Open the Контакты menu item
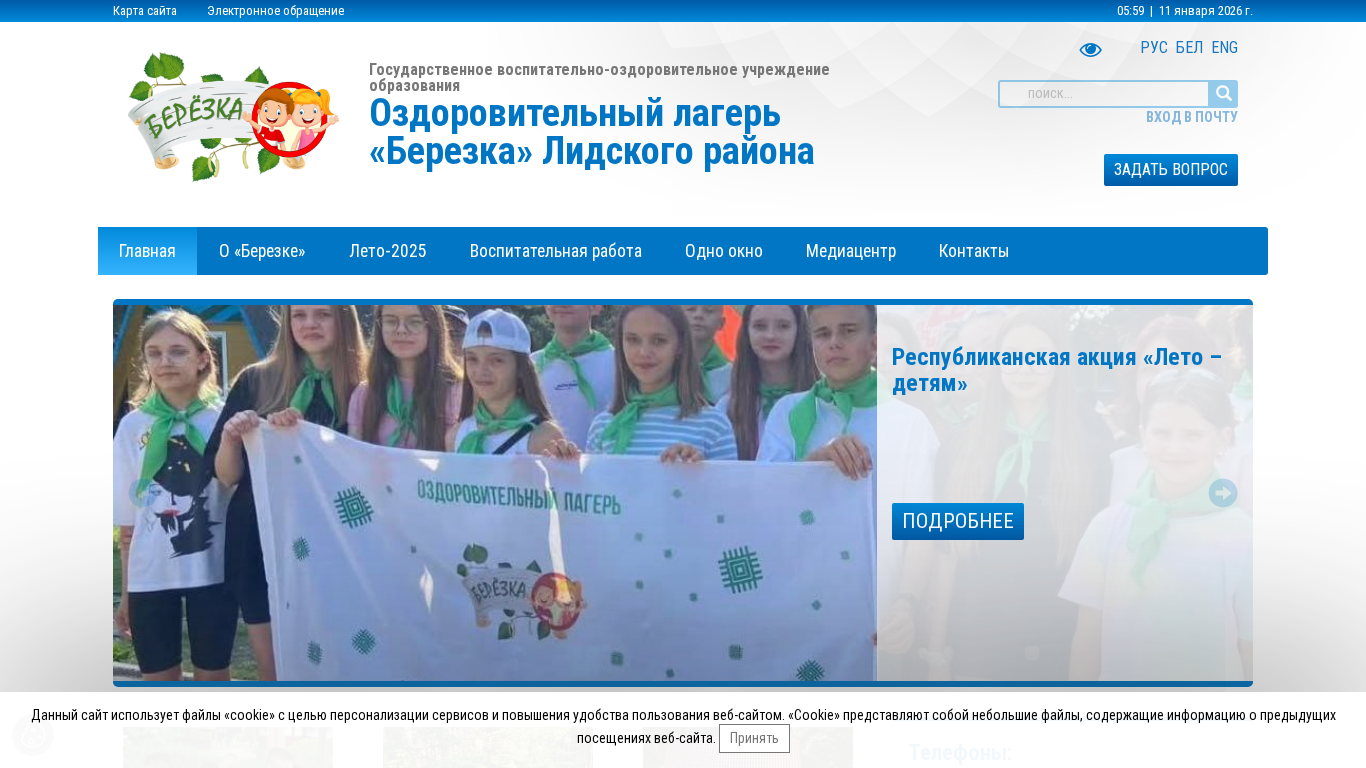This screenshot has height=768, width=1366. coord(974,251)
